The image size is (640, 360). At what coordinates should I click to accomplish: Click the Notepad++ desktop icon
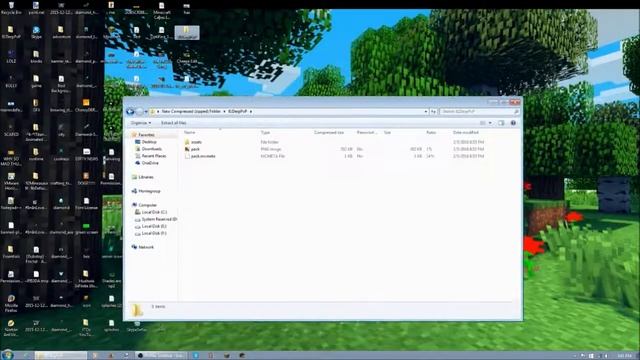tap(11, 203)
